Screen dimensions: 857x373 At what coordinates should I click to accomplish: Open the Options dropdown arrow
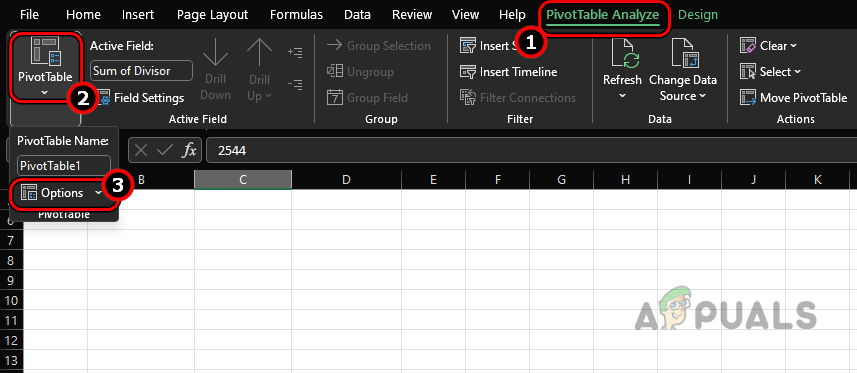[98, 193]
